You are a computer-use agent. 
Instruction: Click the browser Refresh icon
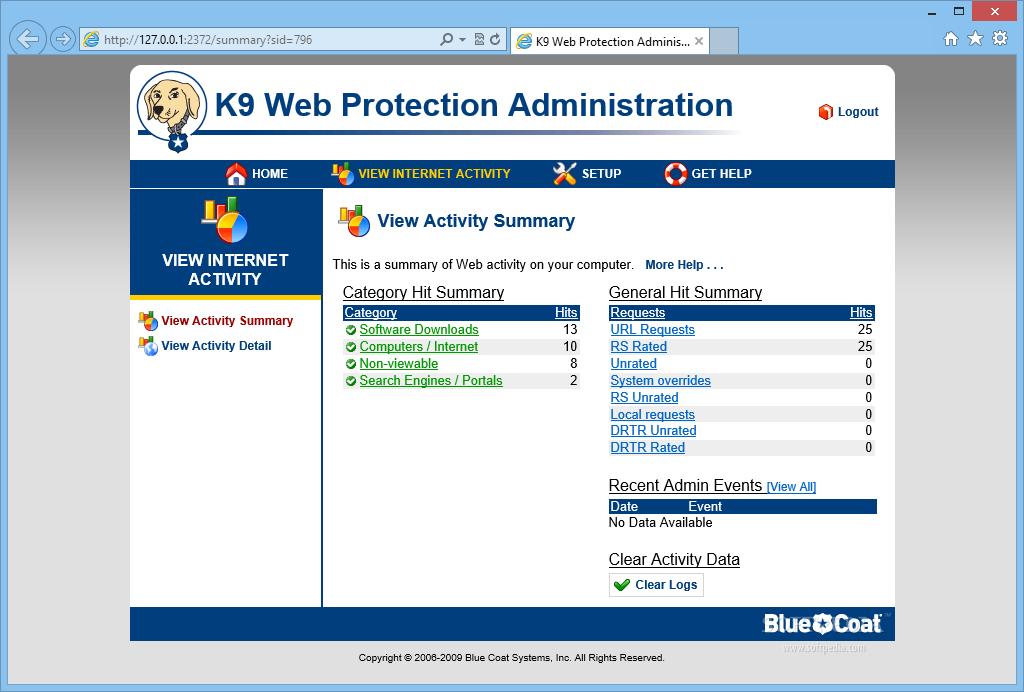click(x=495, y=39)
